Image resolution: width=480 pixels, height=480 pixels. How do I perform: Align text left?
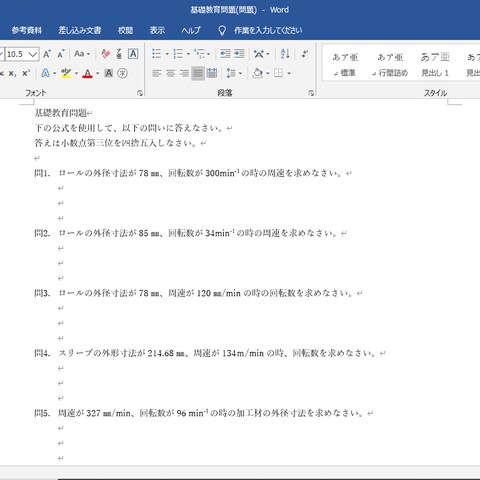(x=157, y=73)
